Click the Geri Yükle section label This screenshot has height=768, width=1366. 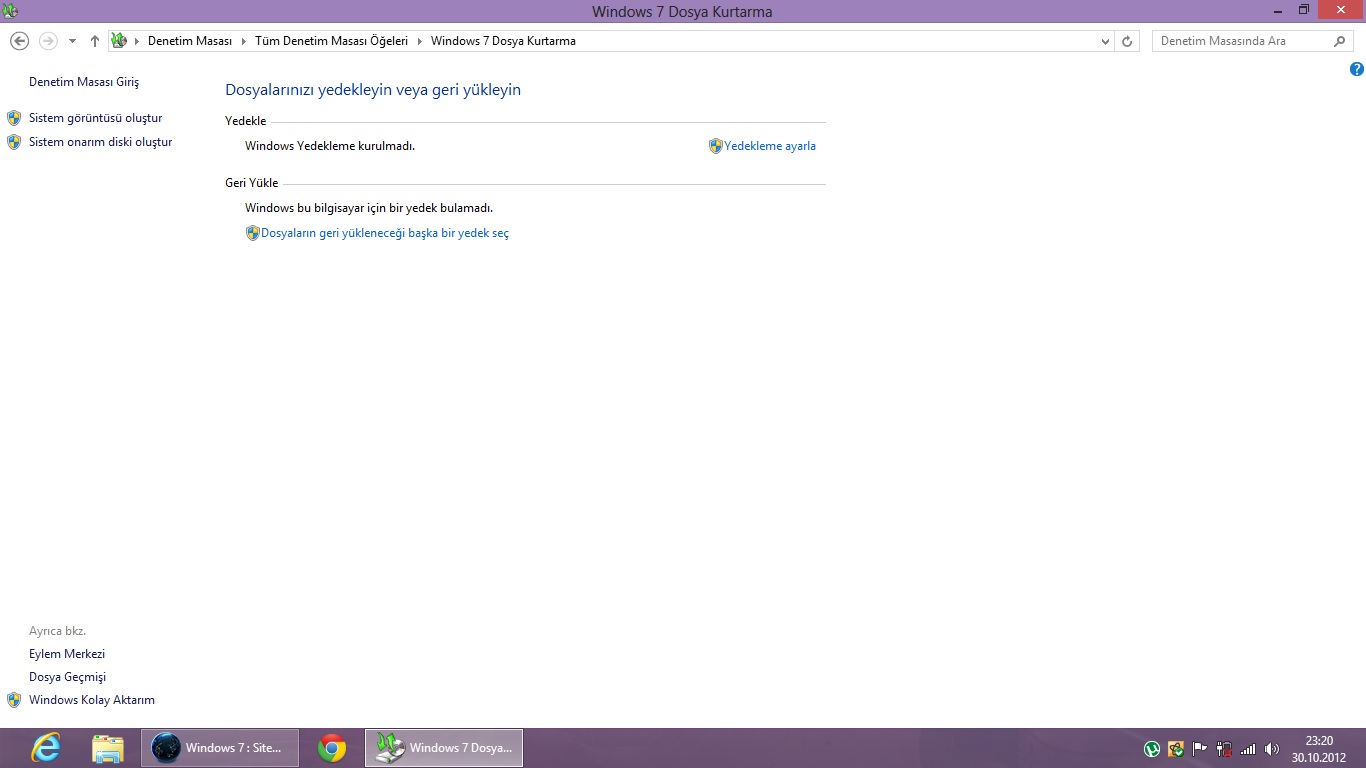(252, 183)
